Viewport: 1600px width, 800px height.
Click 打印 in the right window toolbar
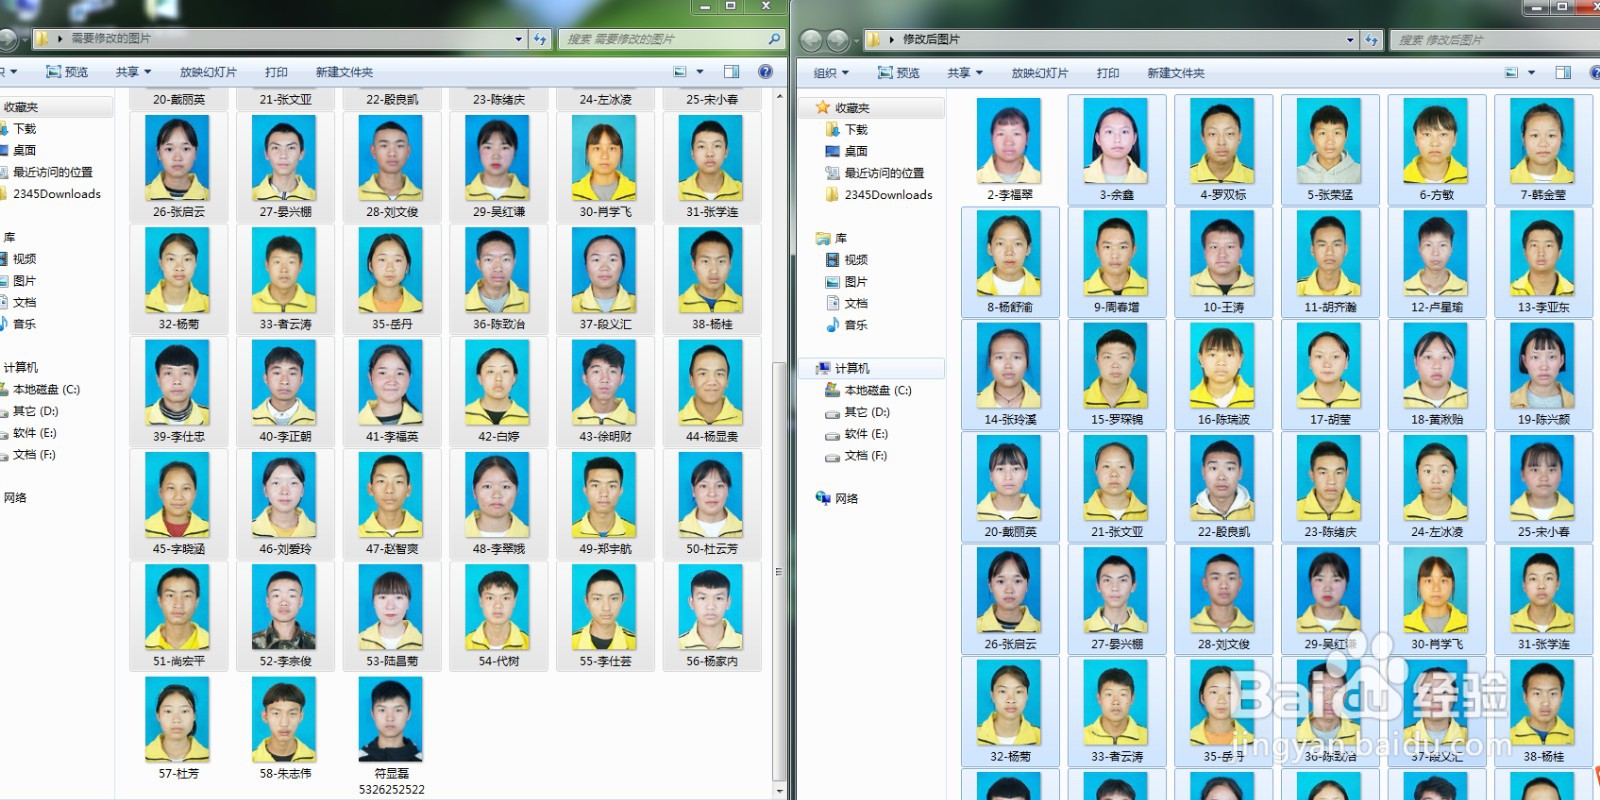tap(1108, 73)
